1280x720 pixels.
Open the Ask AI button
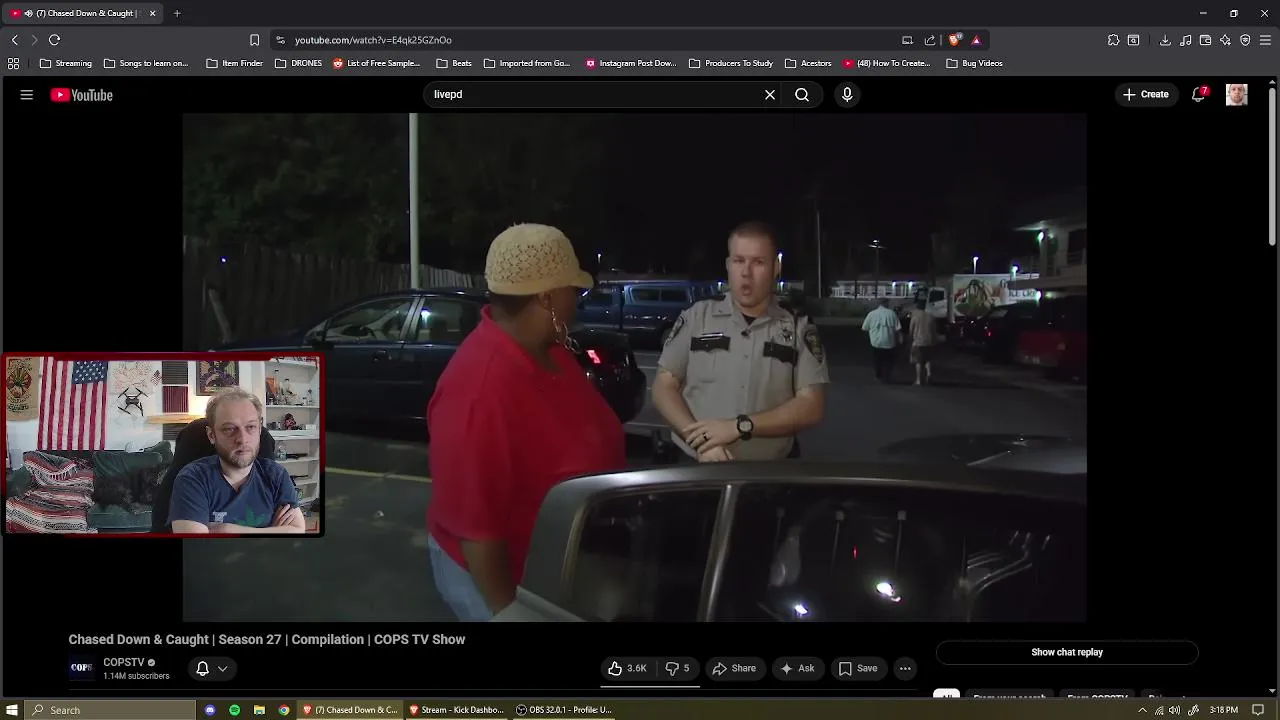pos(797,668)
